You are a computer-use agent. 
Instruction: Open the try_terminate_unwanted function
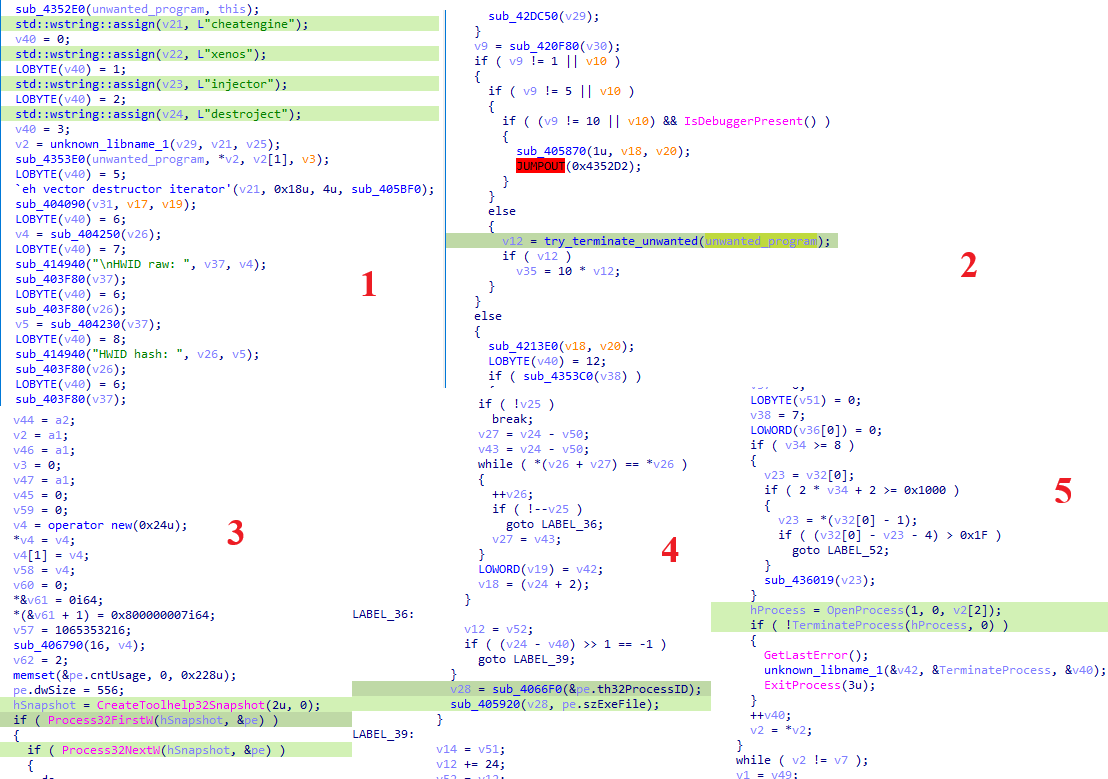620,241
